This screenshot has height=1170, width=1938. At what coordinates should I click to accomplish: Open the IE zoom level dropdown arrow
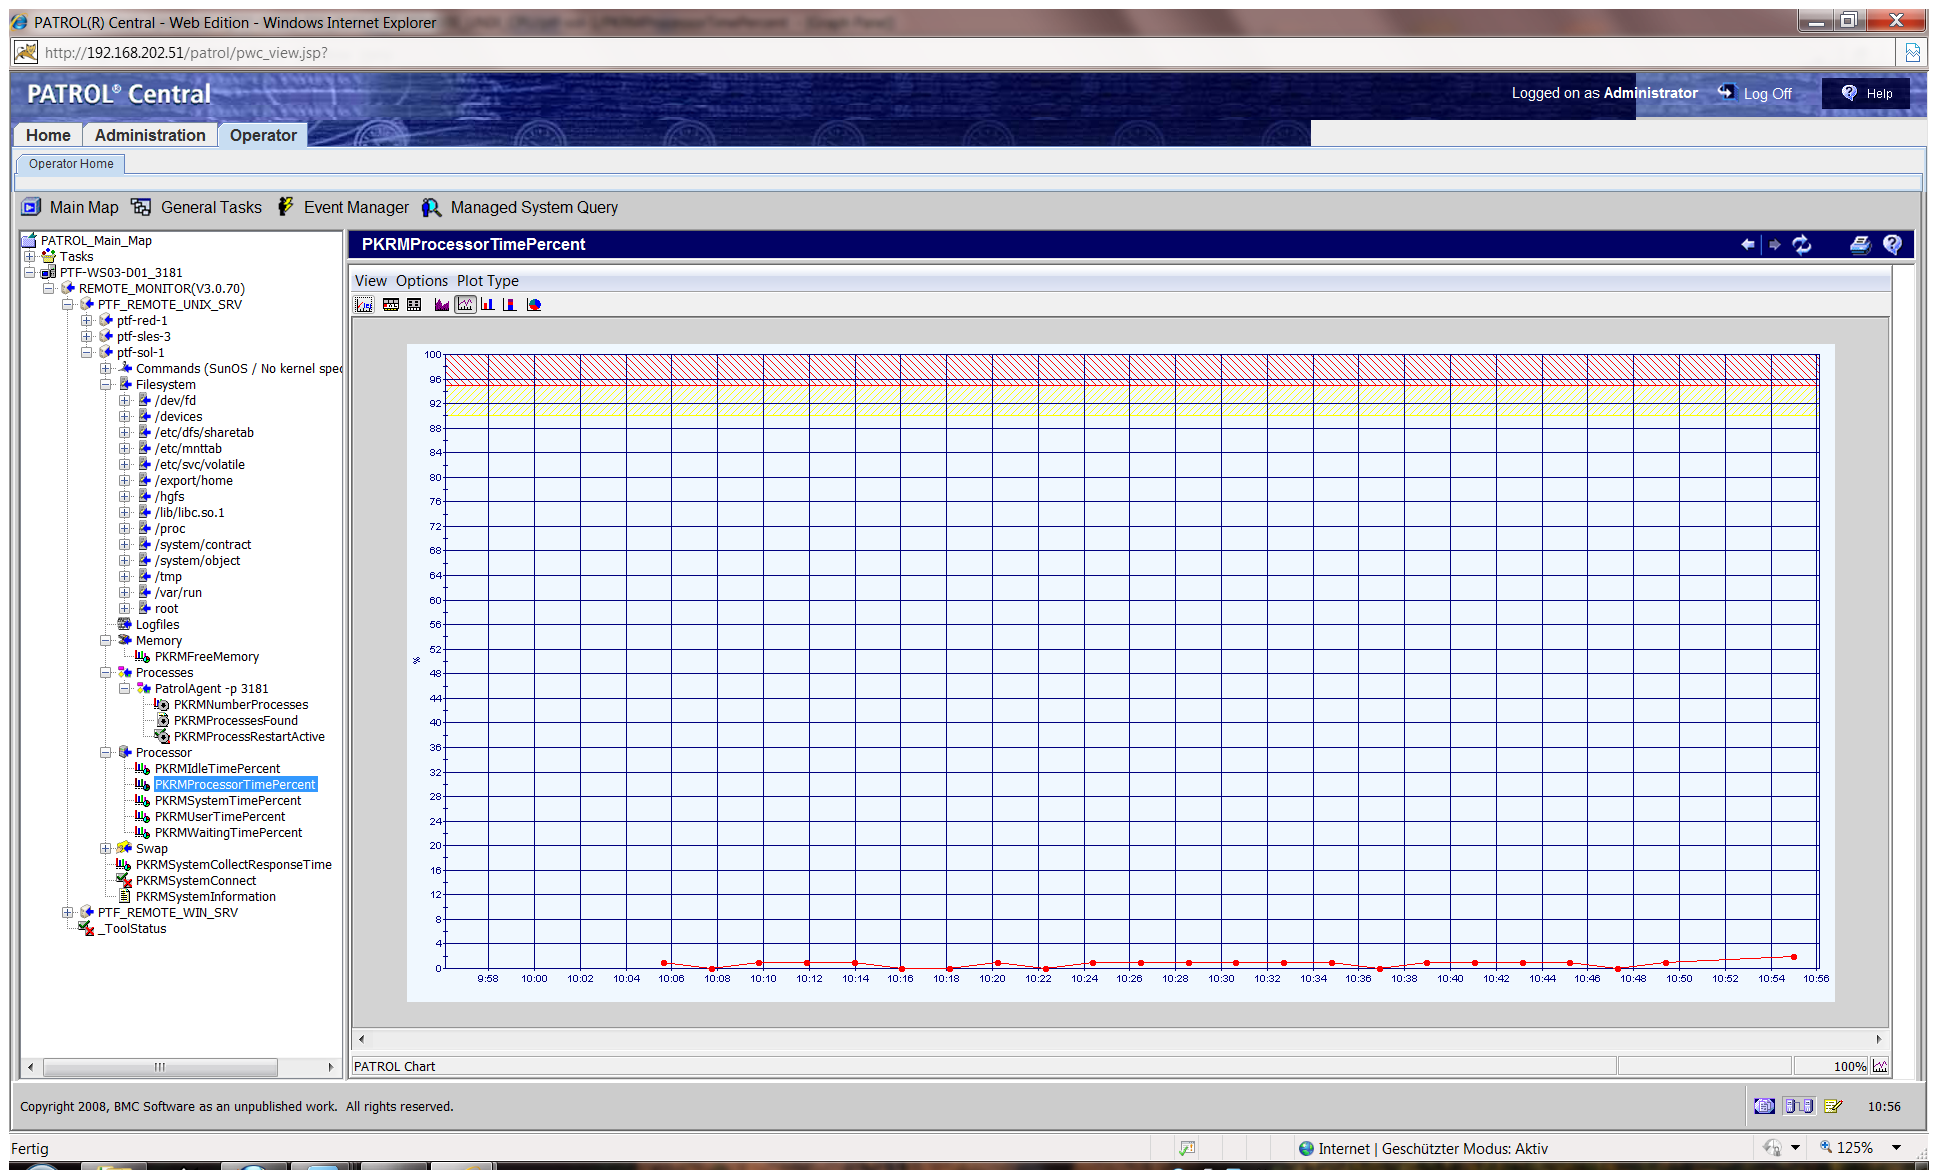[1896, 1148]
